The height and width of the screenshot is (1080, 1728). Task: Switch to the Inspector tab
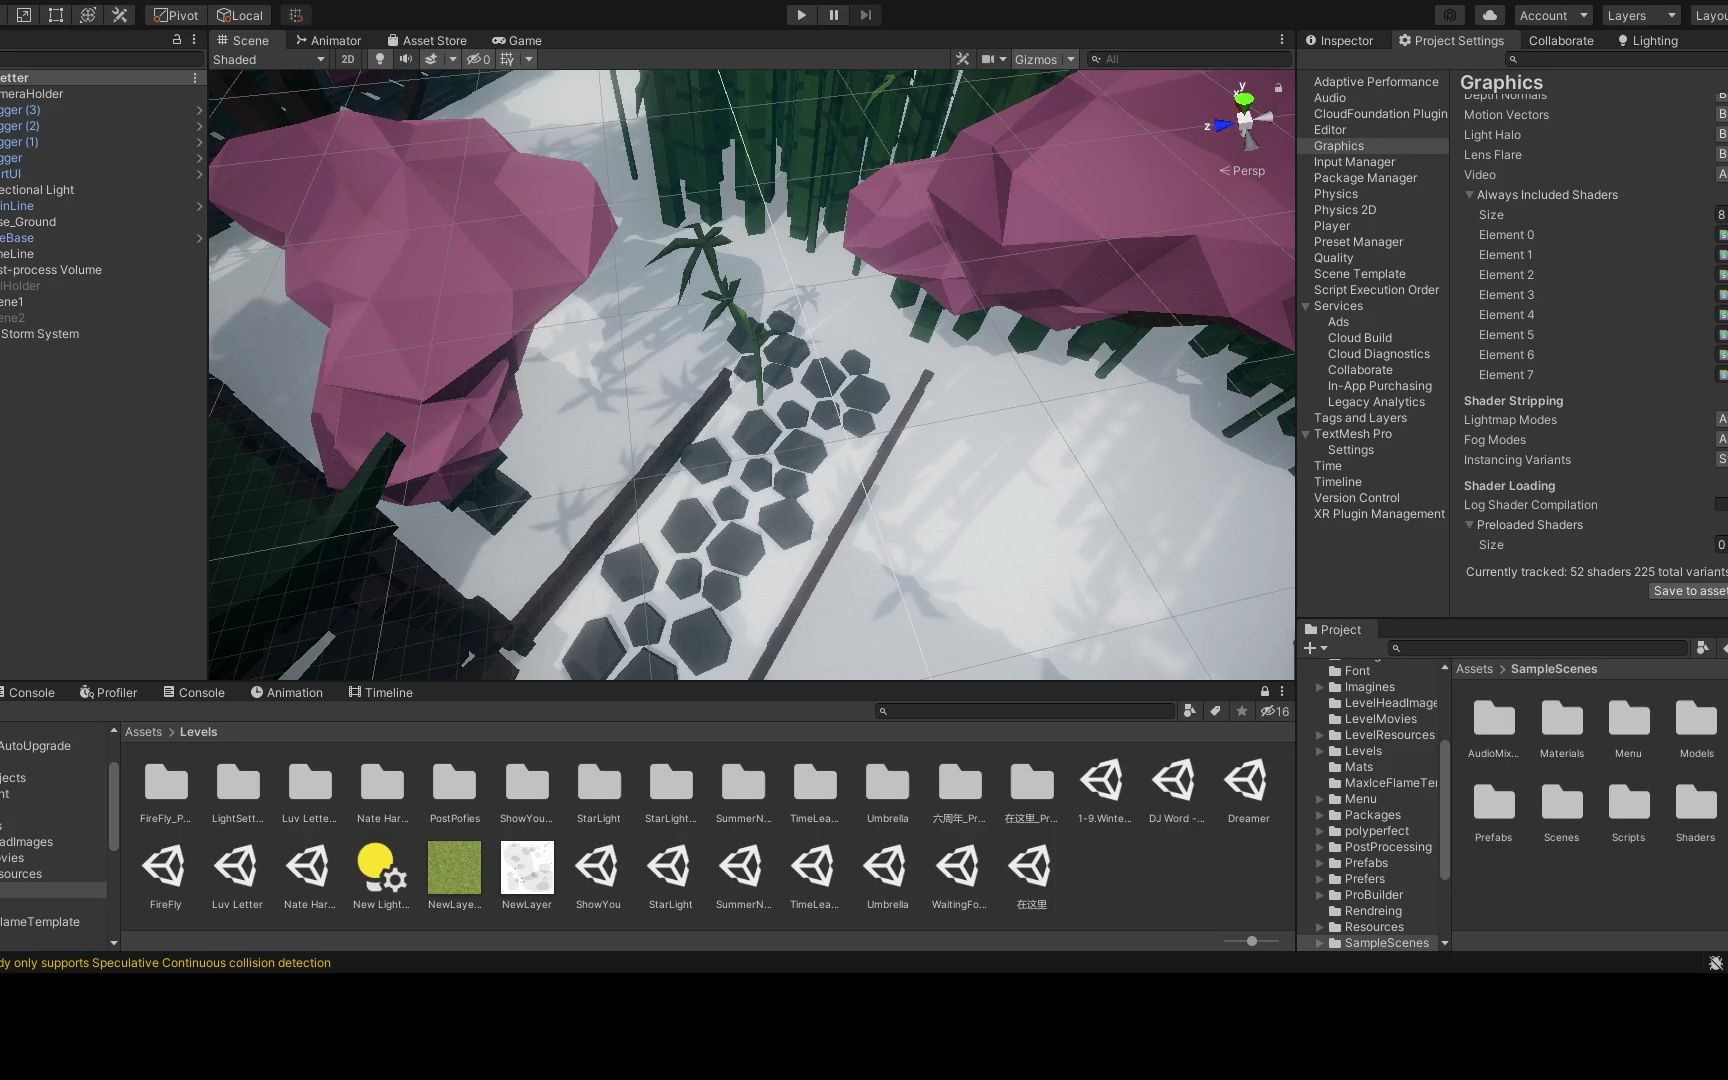[1339, 40]
